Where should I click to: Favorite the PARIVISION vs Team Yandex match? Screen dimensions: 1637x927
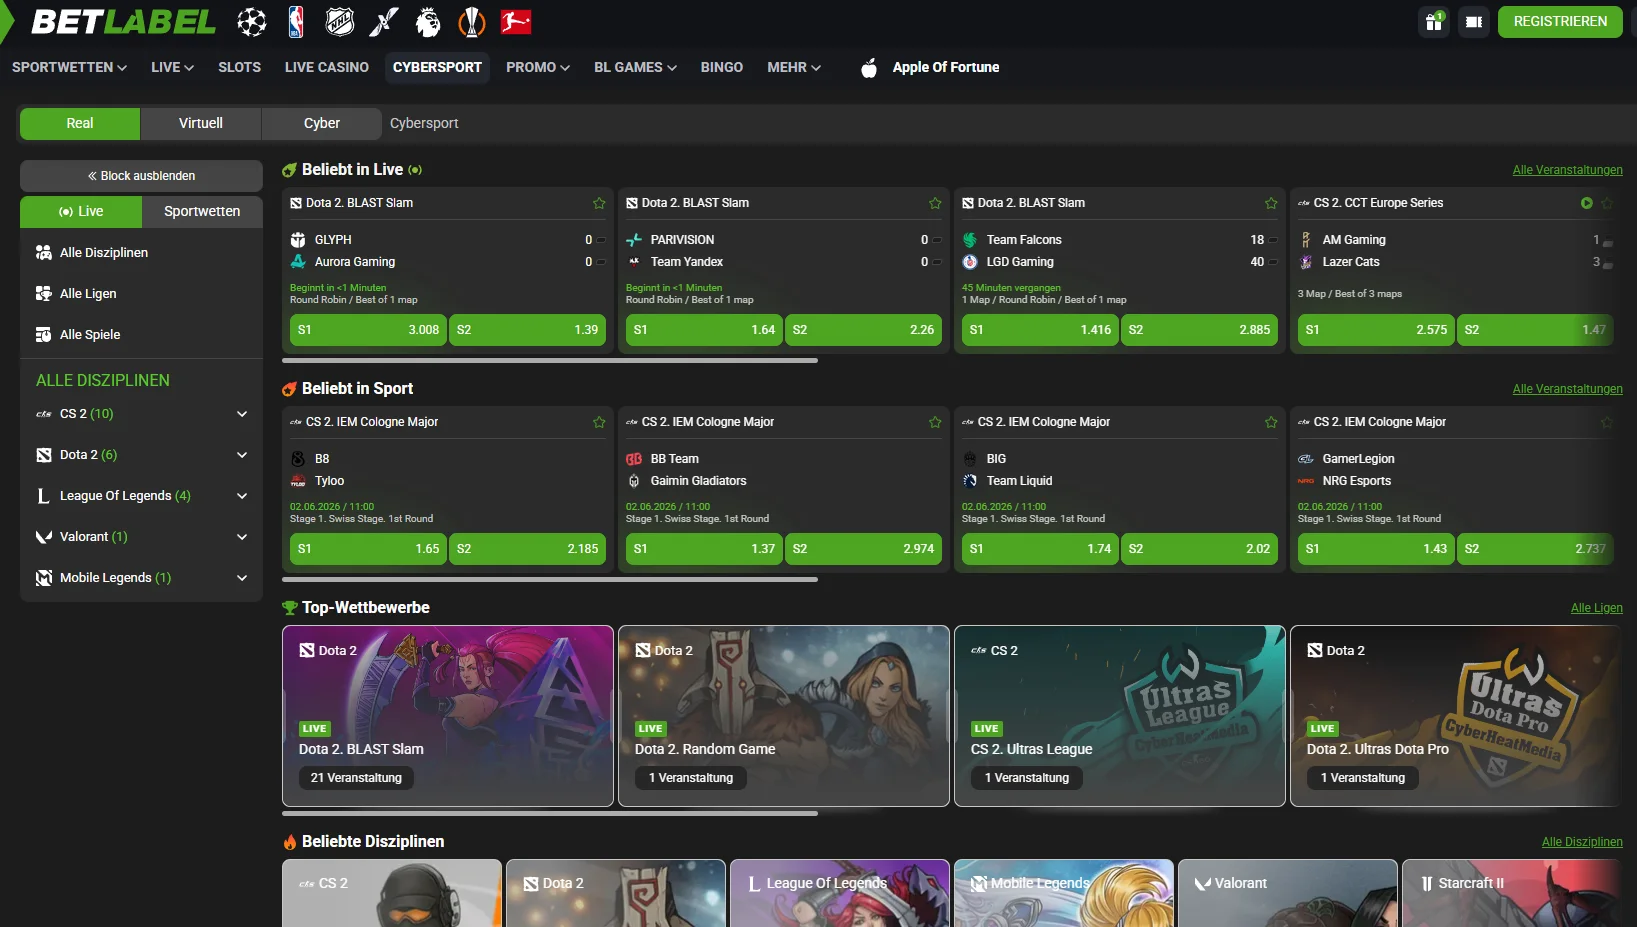[935, 203]
